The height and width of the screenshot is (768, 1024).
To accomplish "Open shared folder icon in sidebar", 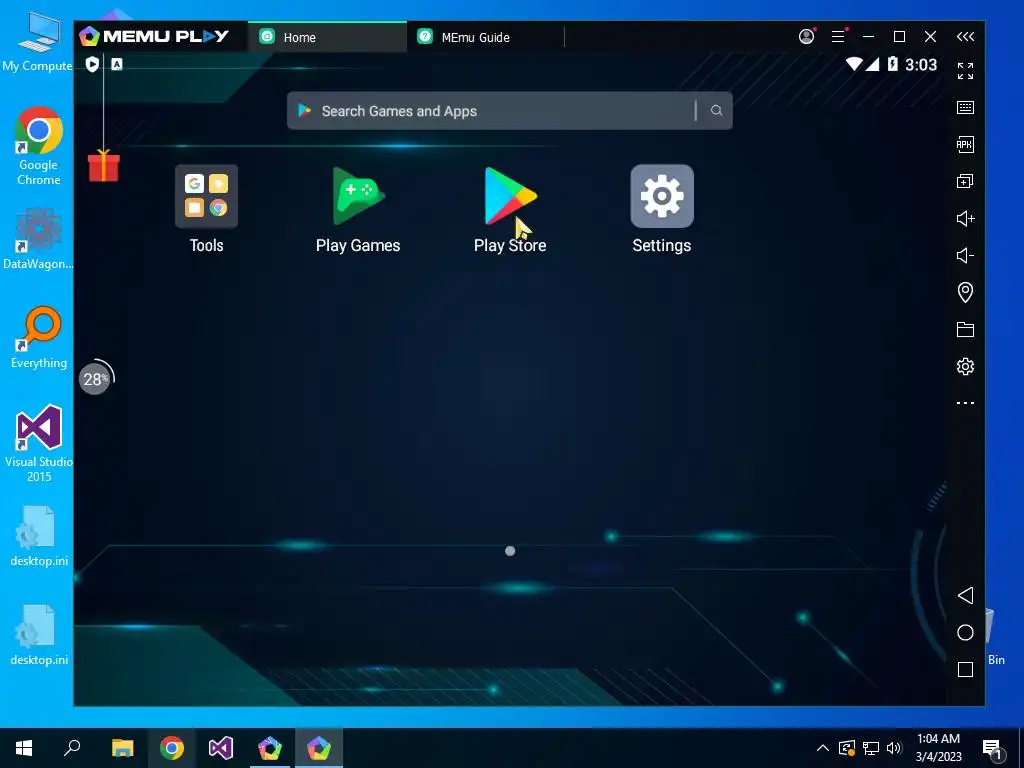I will [x=965, y=329].
